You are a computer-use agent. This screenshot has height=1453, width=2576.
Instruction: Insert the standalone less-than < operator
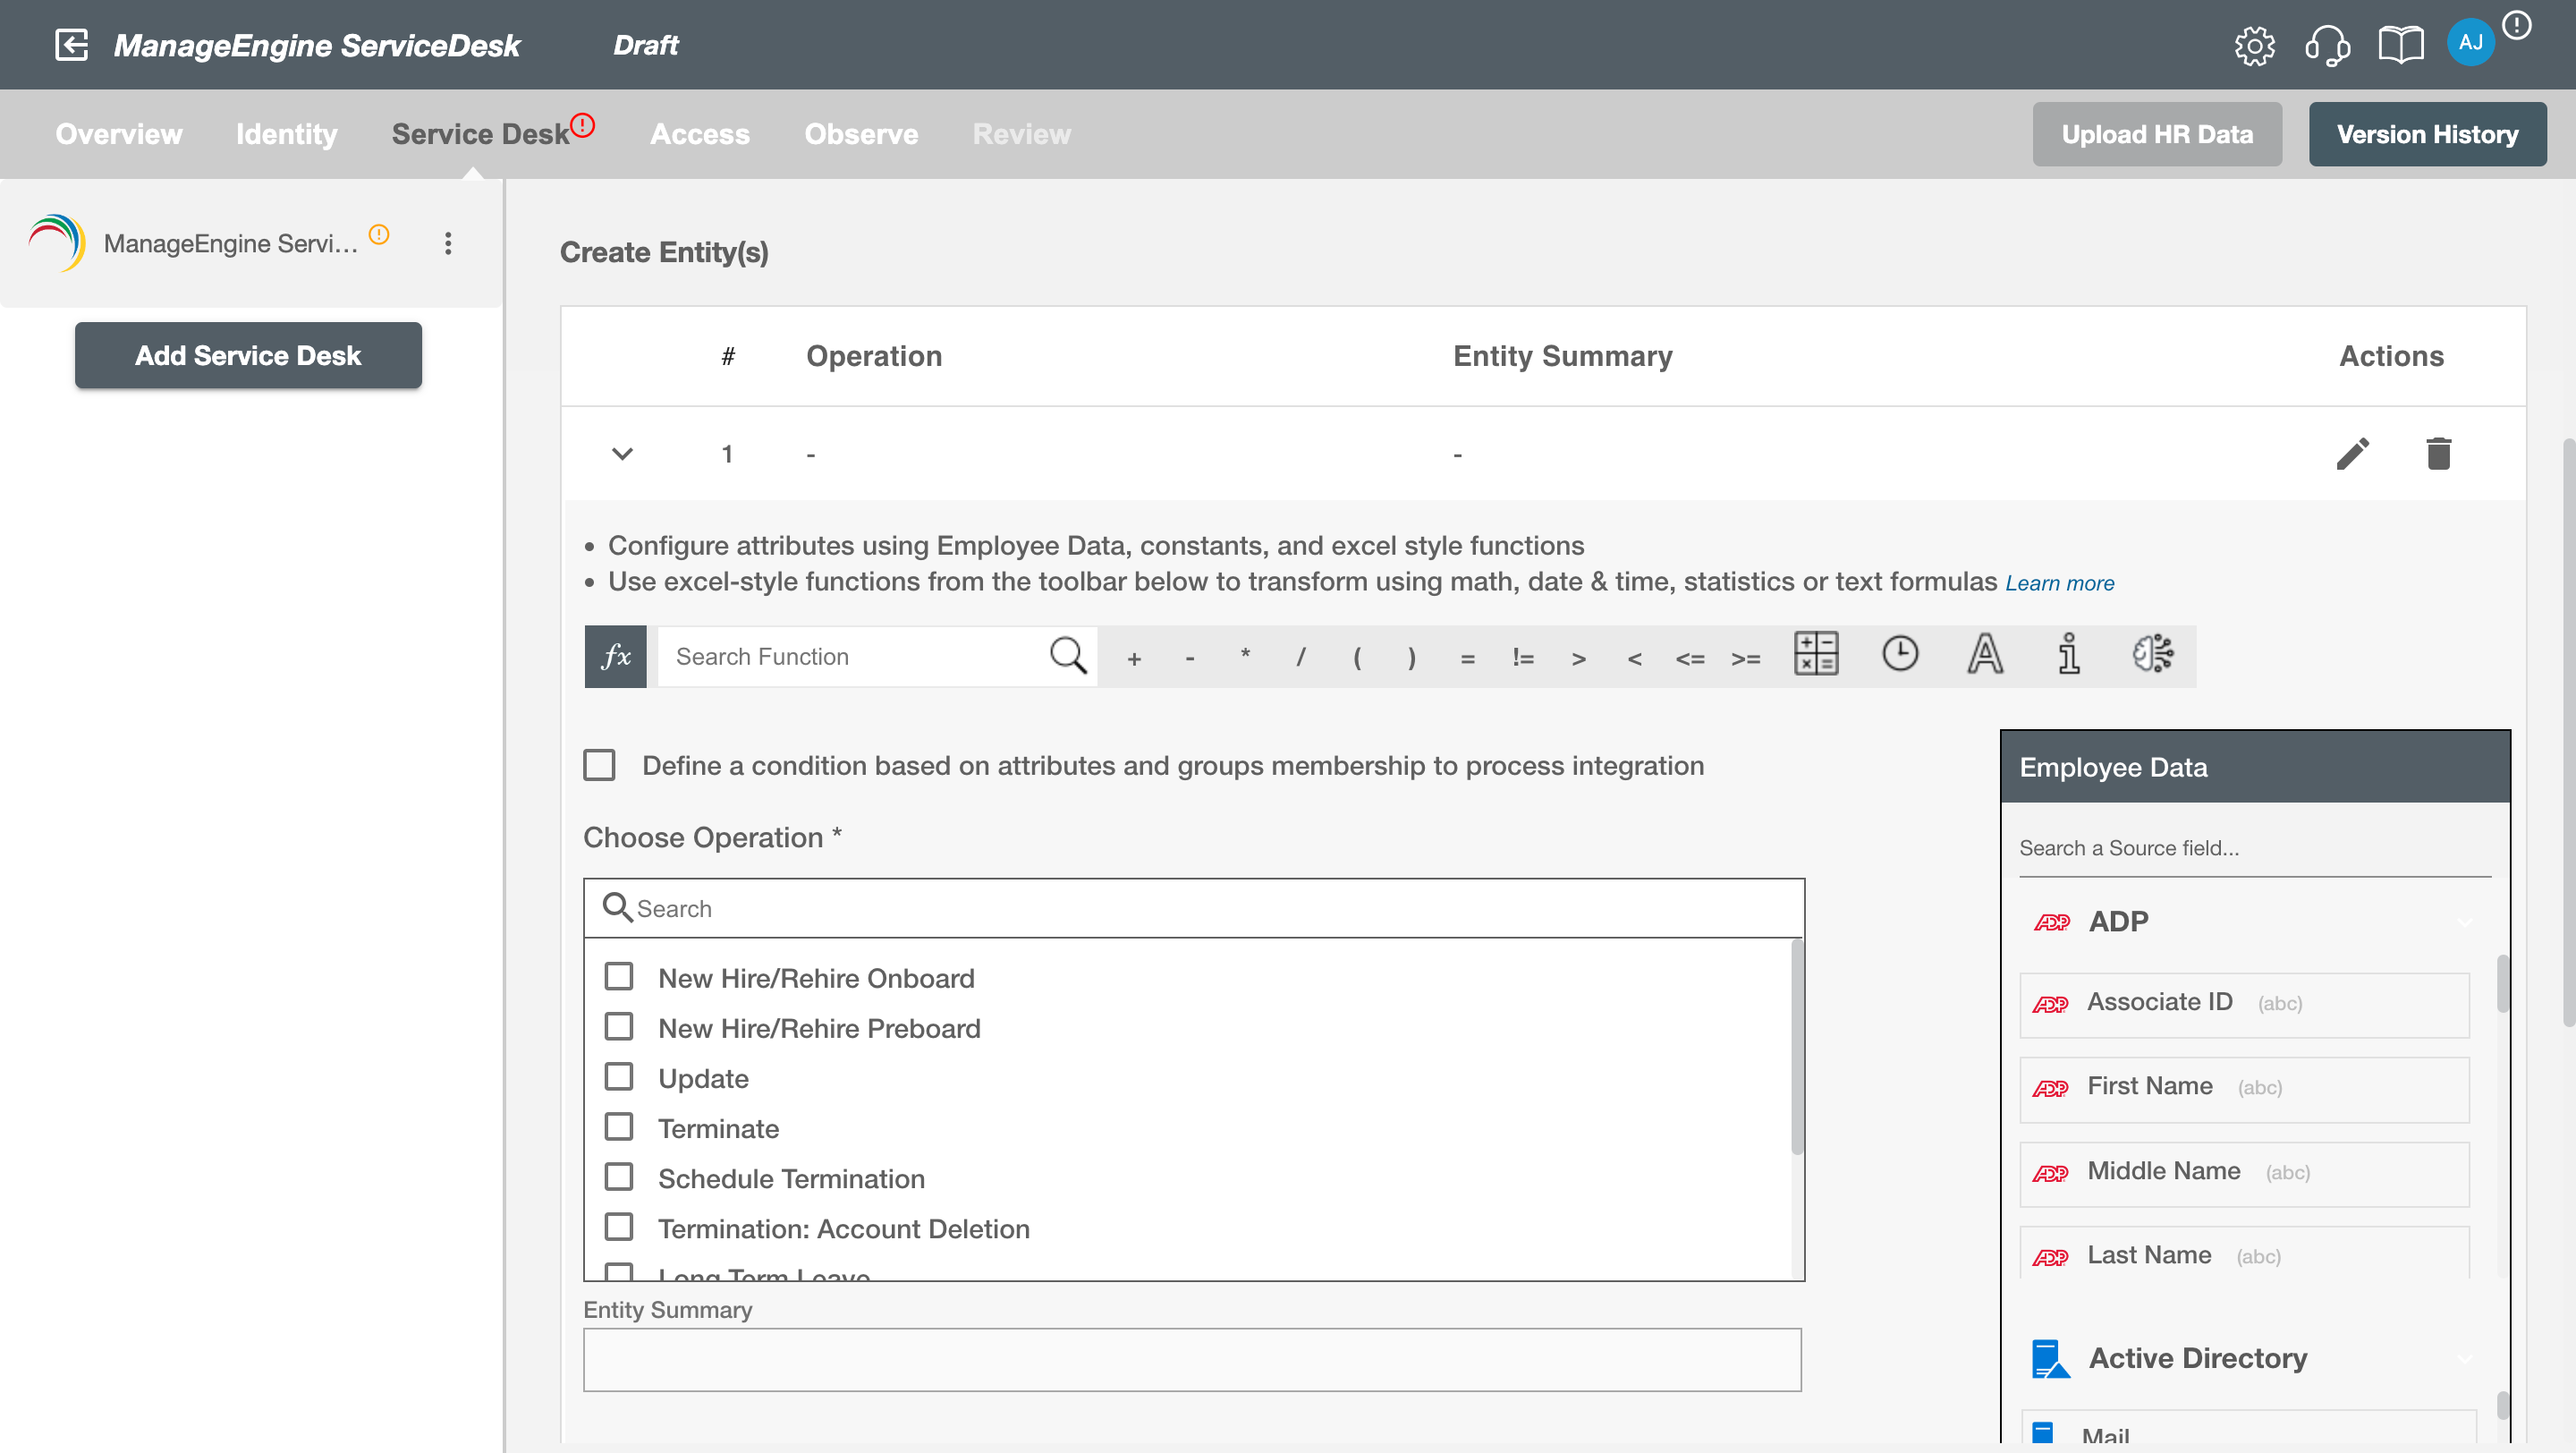[1635, 659]
